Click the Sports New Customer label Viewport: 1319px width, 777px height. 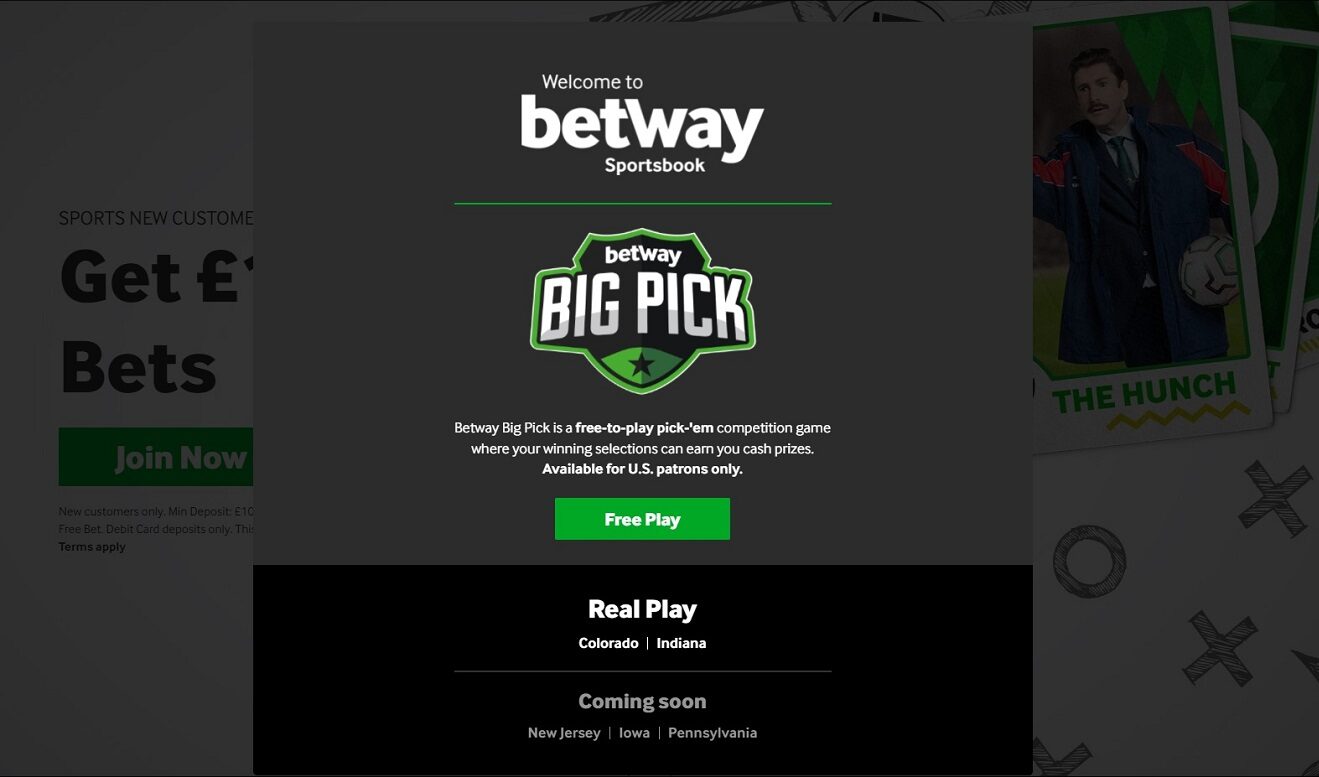[156, 218]
